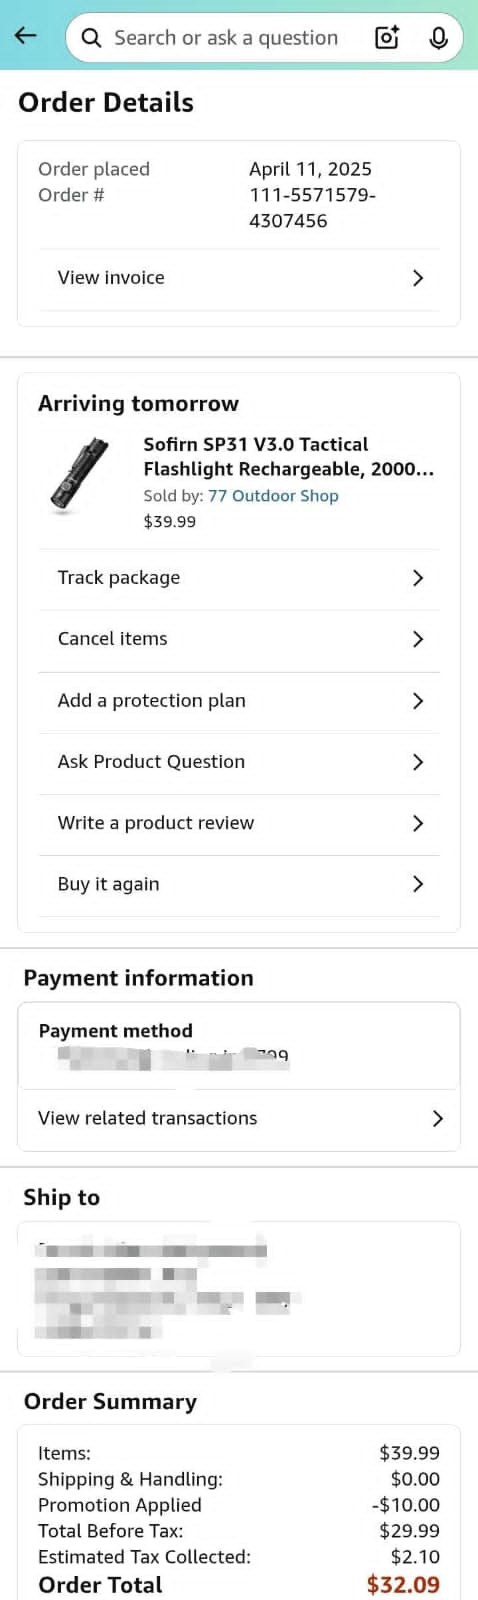Tap the Write a product review chevron
Viewport: 478px width, 1600px height.
[418, 823]
